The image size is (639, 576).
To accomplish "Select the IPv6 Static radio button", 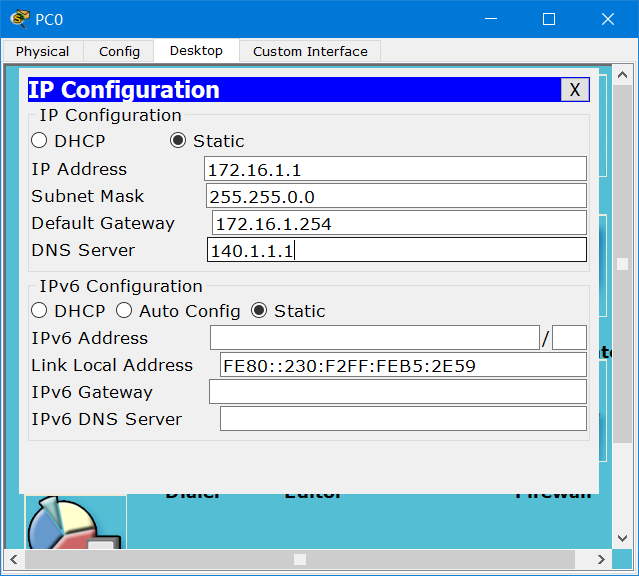I will point(259,311).
